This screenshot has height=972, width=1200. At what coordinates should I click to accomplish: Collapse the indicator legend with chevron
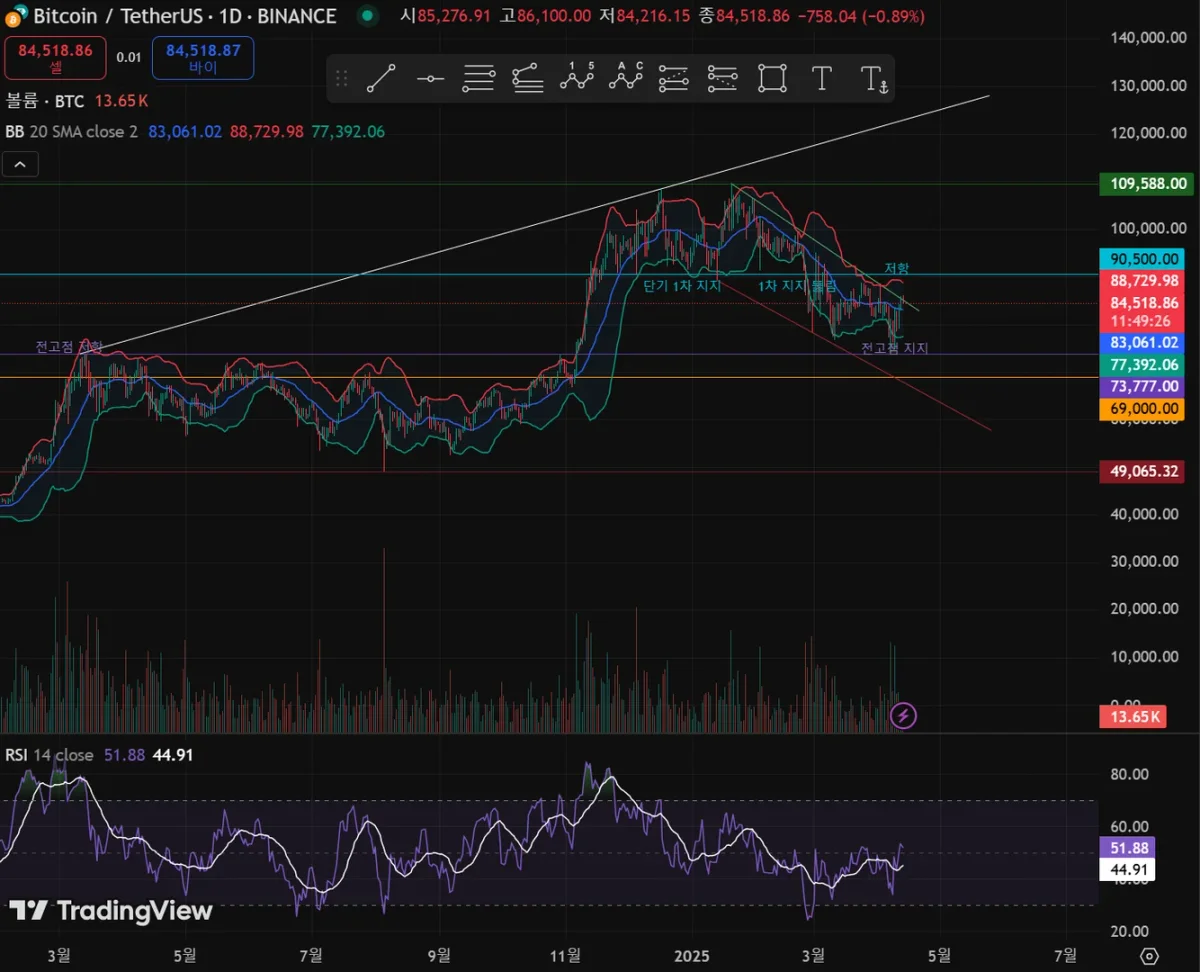coord(21,164)
